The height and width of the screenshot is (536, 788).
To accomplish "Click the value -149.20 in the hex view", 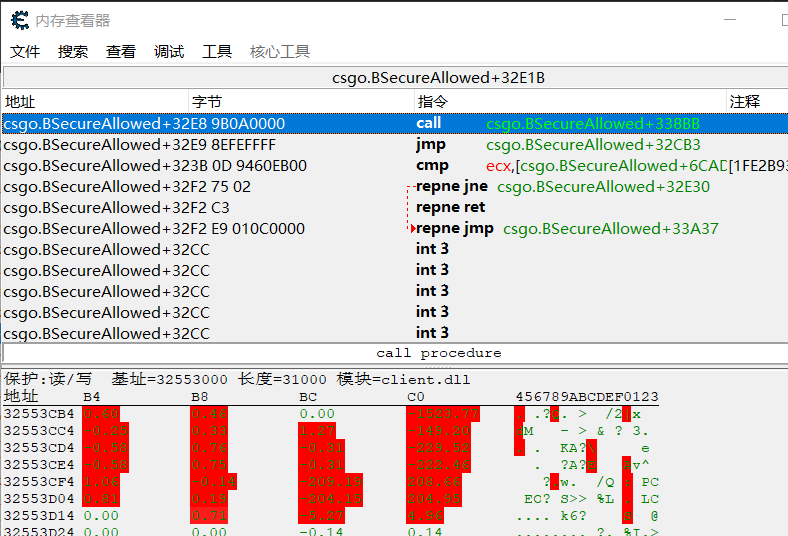I will click(438, 431).
